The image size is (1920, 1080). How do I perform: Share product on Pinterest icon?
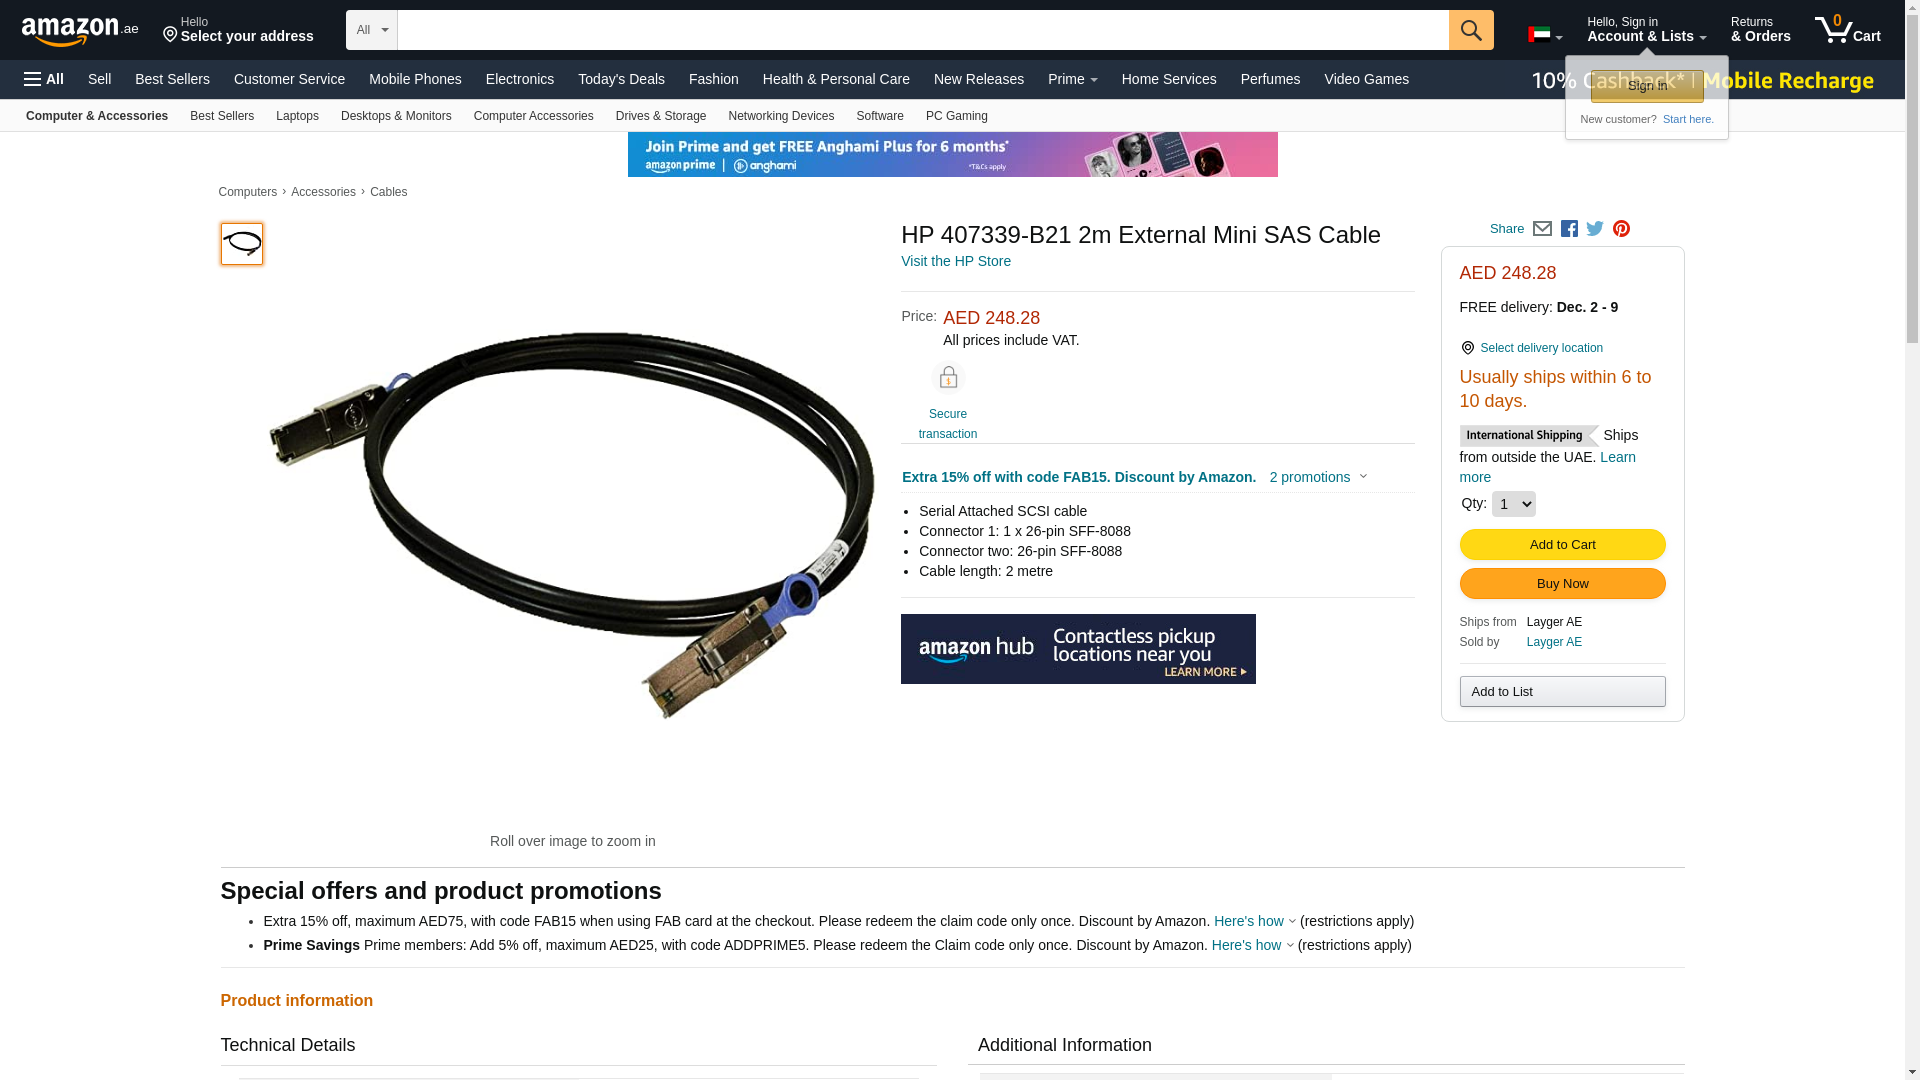(1621, 229)
